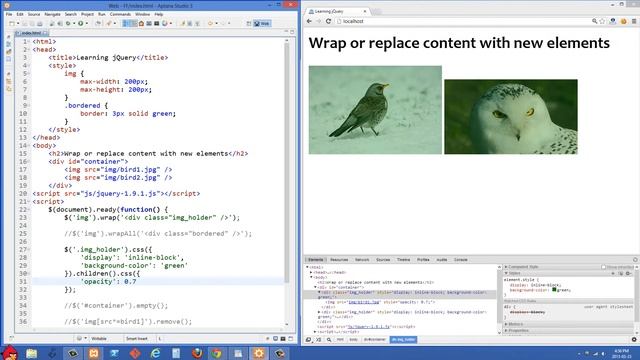Open the Project menu

tap(87, 14)
